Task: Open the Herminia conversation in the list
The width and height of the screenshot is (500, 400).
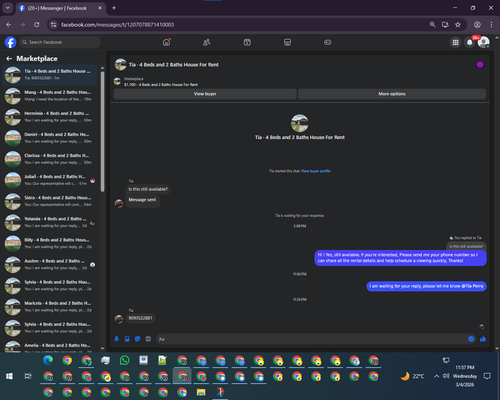Action: (50, 117)
